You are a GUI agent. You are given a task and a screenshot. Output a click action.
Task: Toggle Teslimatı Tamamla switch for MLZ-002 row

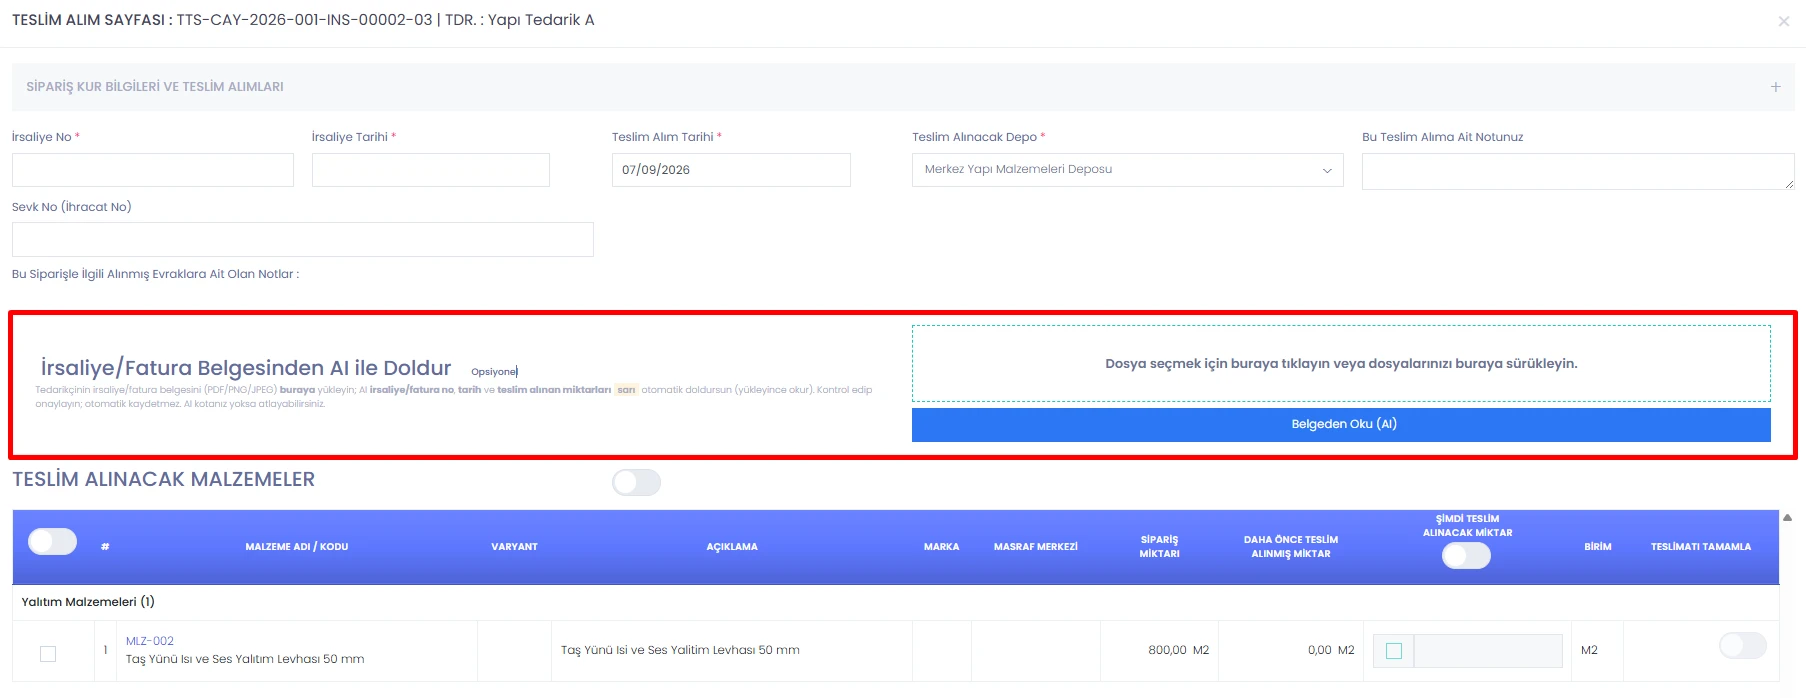1742,645
